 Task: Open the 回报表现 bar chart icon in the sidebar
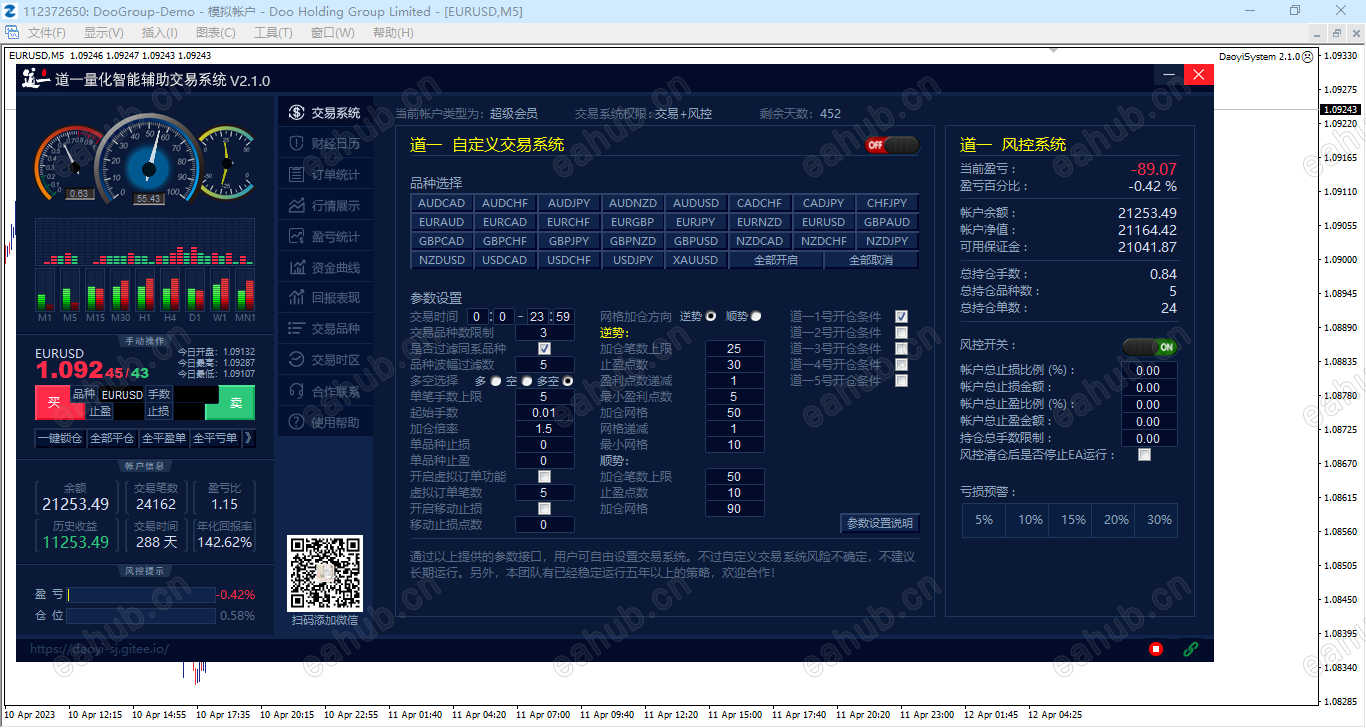(296, 298)
